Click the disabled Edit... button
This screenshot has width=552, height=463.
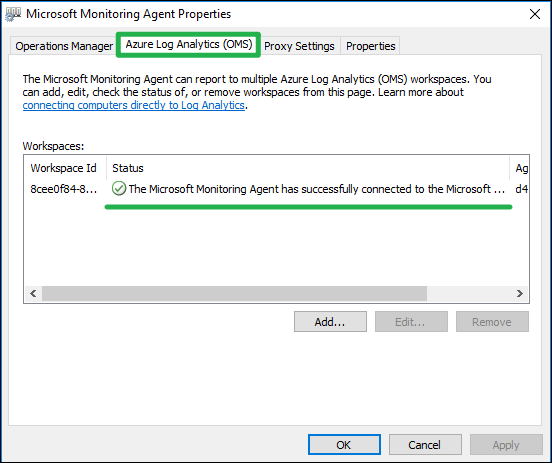click(411, 321)
